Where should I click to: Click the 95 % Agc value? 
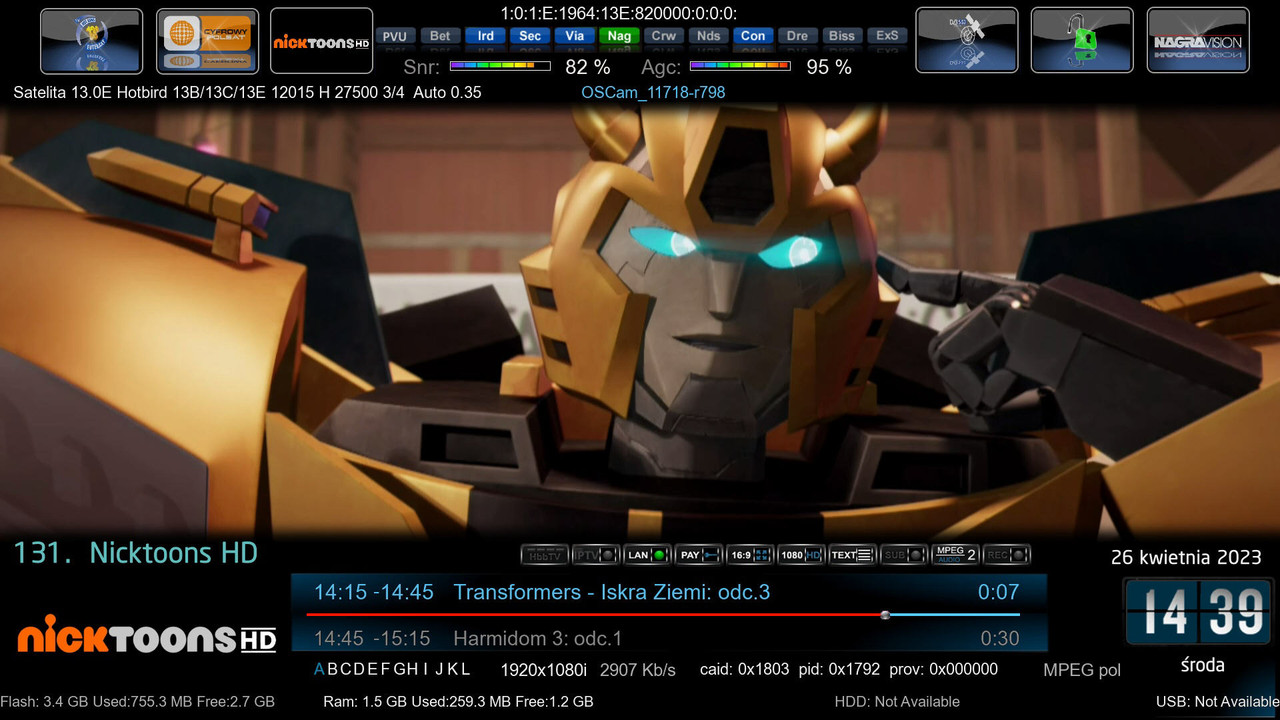829,67
